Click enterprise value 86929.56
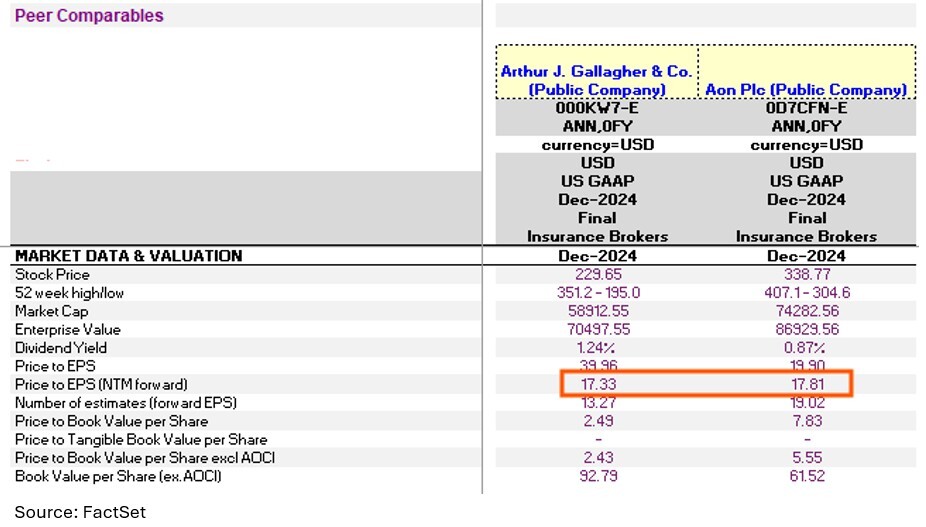 pyautogui.click(x=807, y=330)
